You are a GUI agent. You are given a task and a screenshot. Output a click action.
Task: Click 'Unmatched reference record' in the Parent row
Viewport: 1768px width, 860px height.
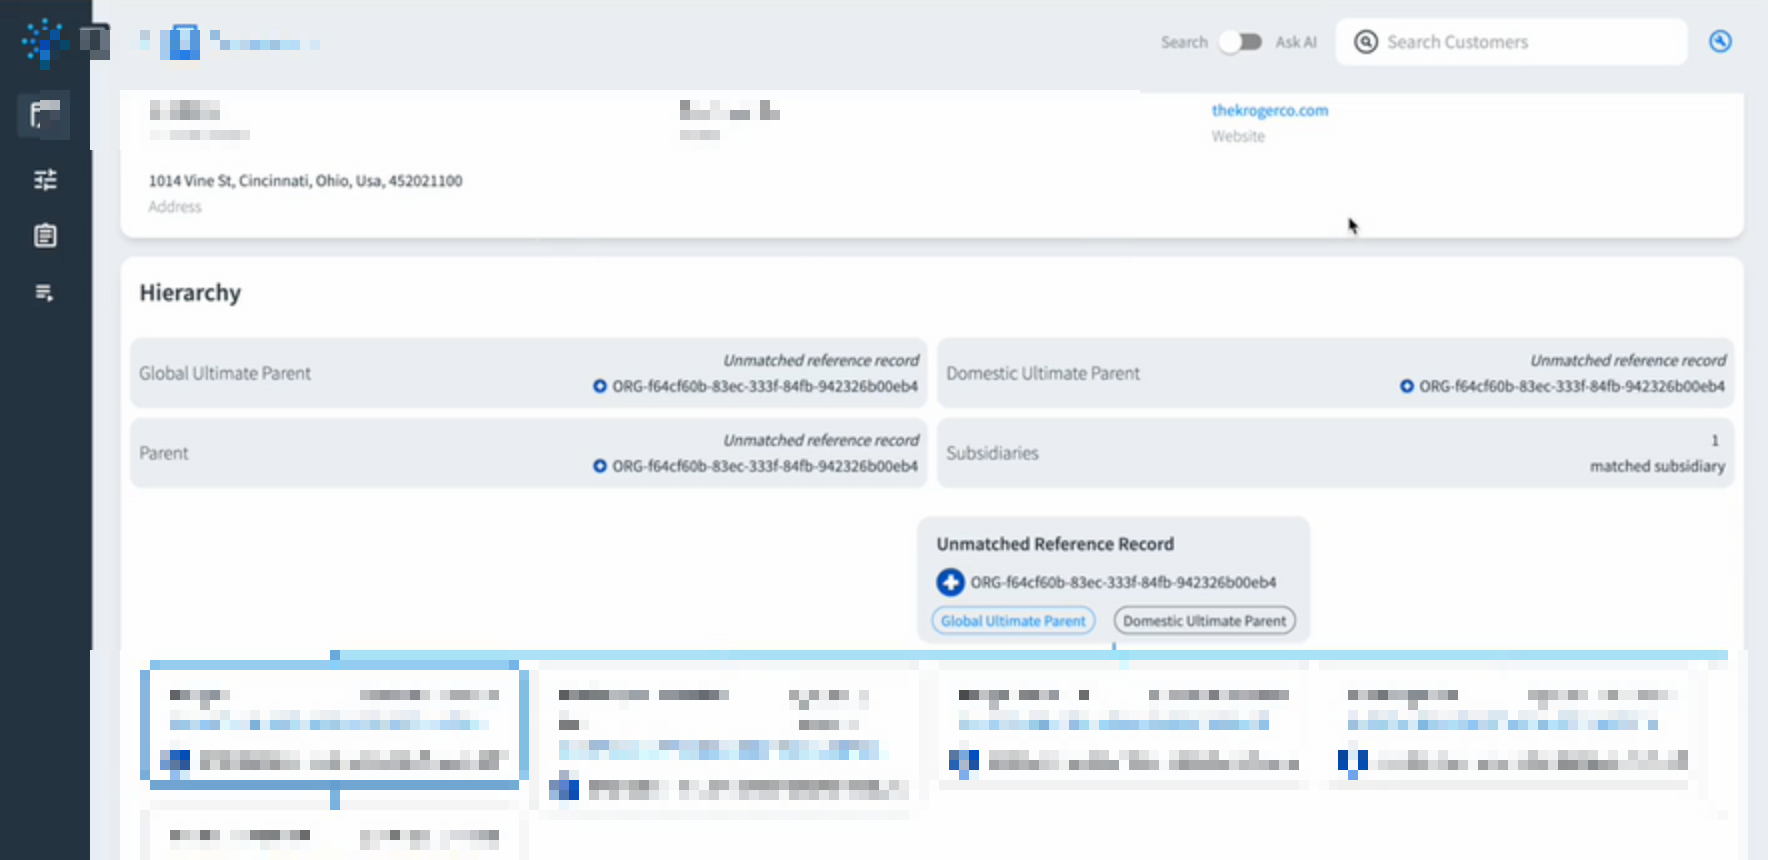[821, 440]
